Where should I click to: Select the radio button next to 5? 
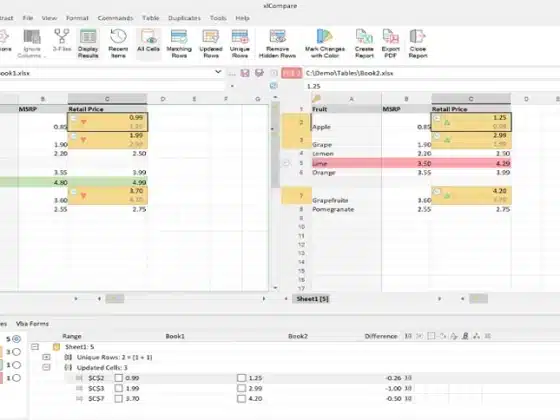(16, 339)
